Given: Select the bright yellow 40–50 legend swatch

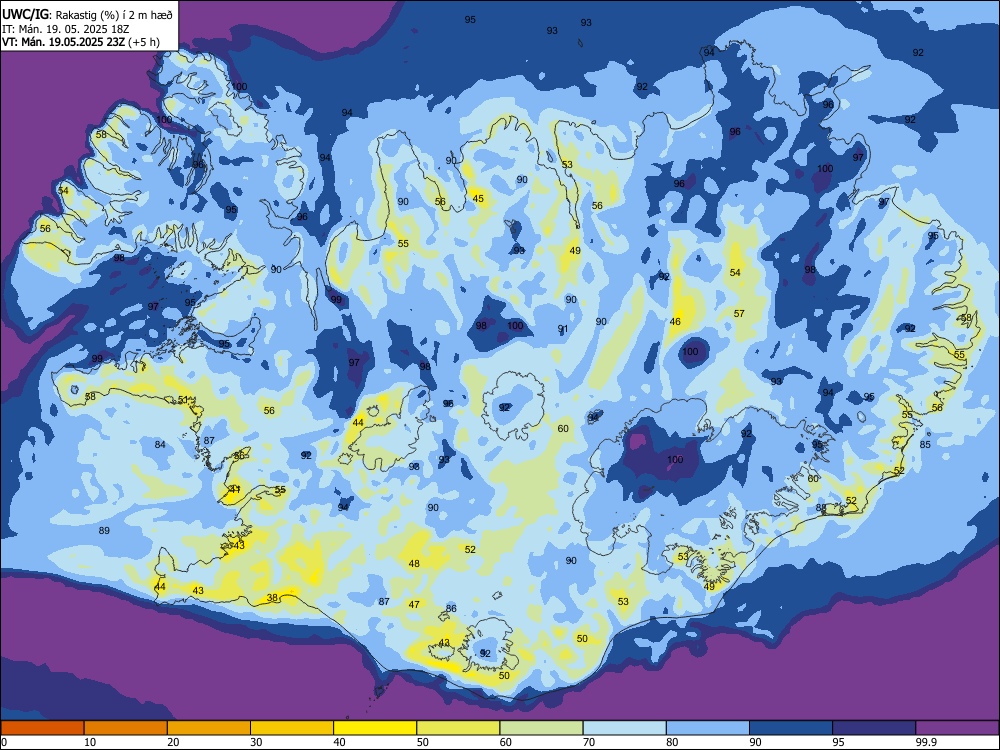Looking at the screenshot, I should pyautogui.click(x=375, y=728).
